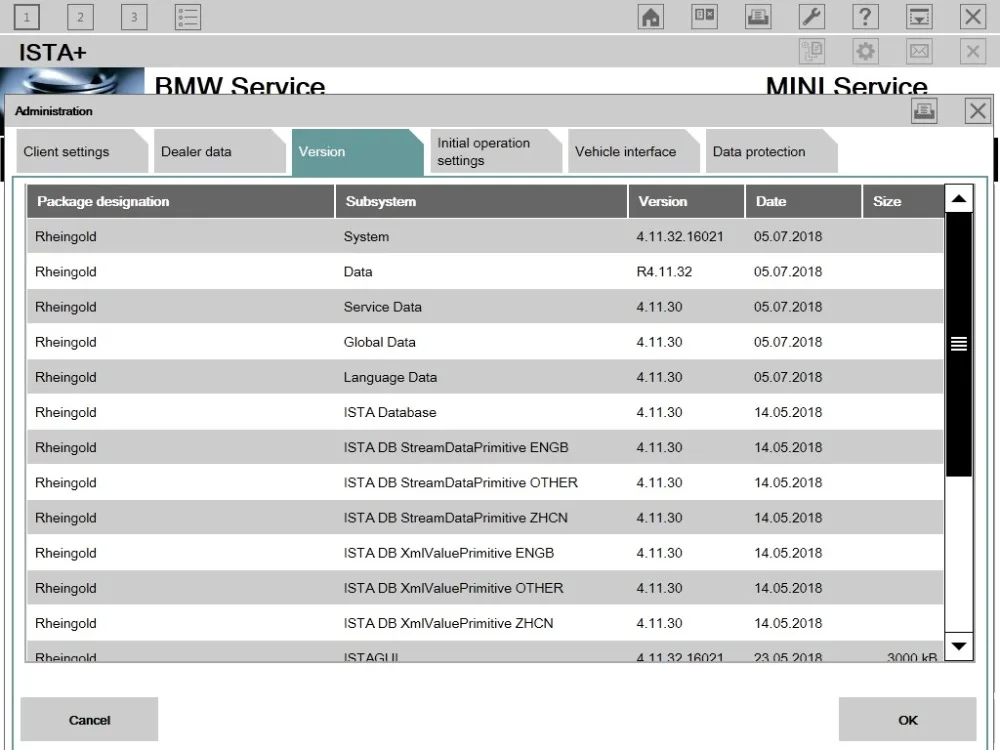Click the screen download icon in top toolbar
1000x750 pixels.
point(919,17)
